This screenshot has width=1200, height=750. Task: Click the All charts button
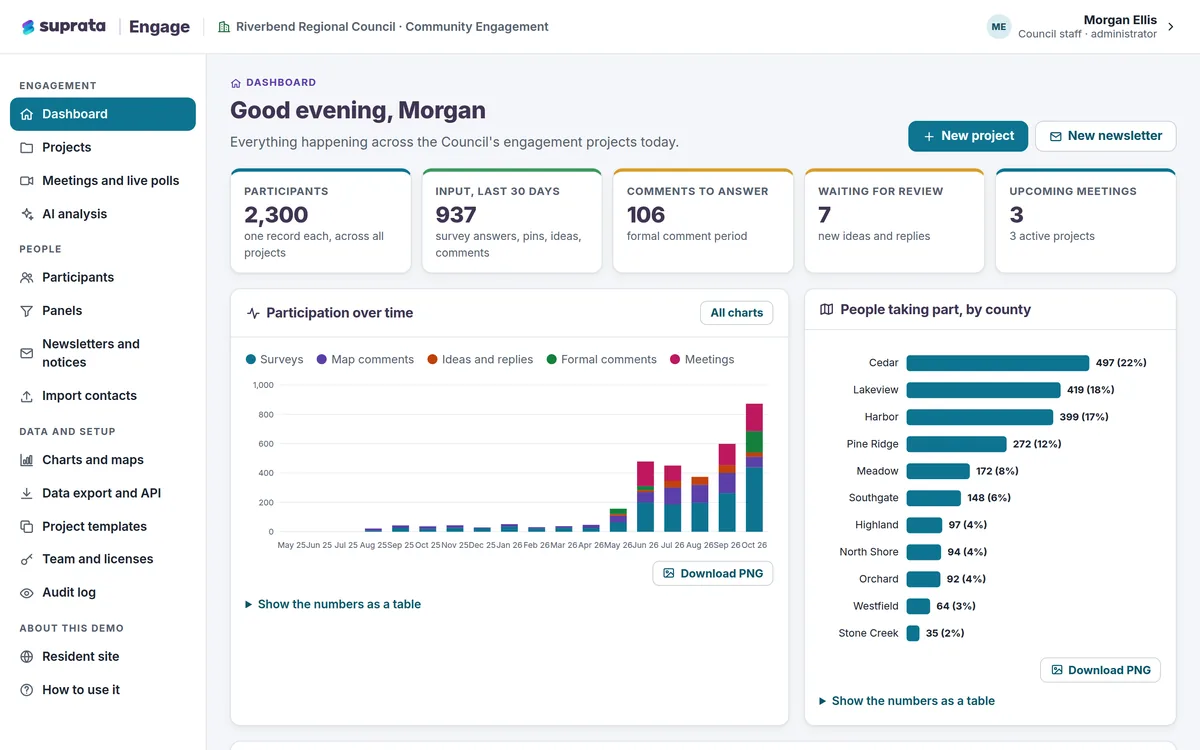tap(737, 313)
